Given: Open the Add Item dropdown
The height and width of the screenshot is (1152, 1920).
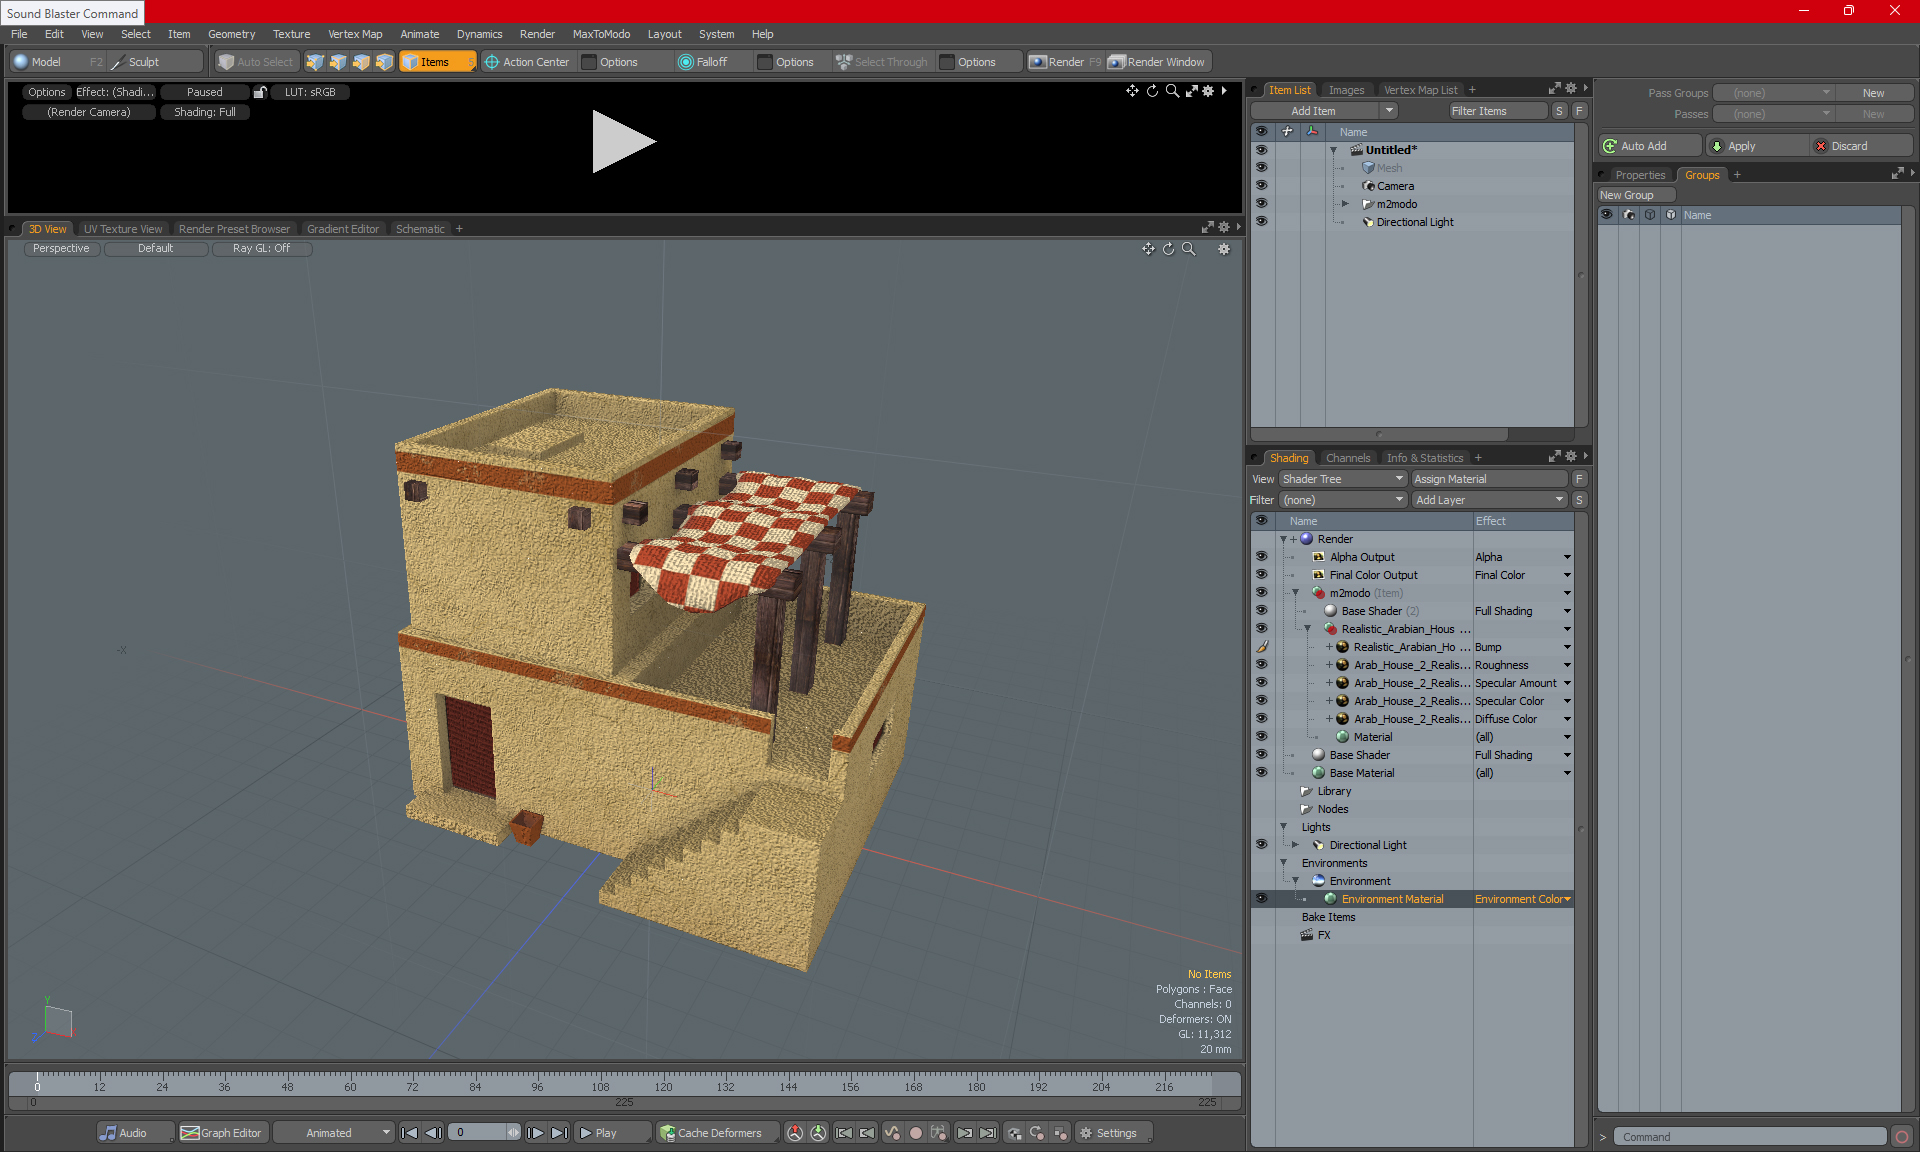Looking at the screenshot, I should pos(1389,111).
